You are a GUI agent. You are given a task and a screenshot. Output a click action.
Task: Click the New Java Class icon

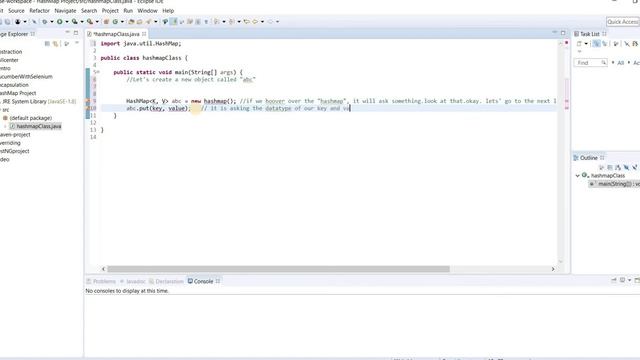click(x=115, y=22)
